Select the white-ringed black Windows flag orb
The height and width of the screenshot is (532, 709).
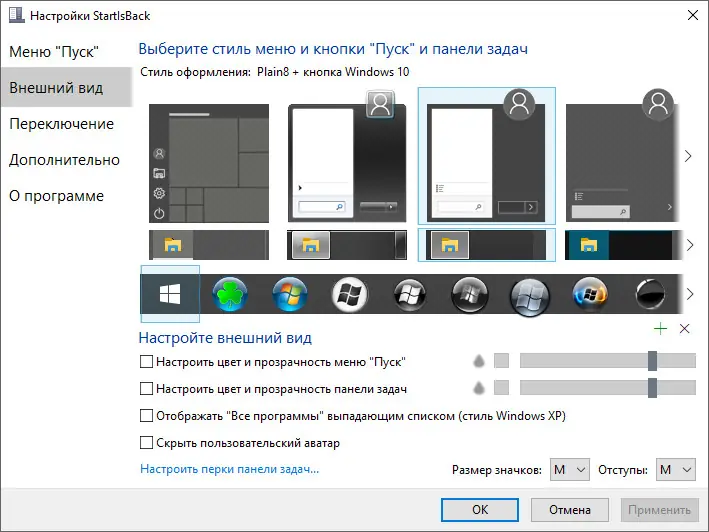click(x=350, y=294)
